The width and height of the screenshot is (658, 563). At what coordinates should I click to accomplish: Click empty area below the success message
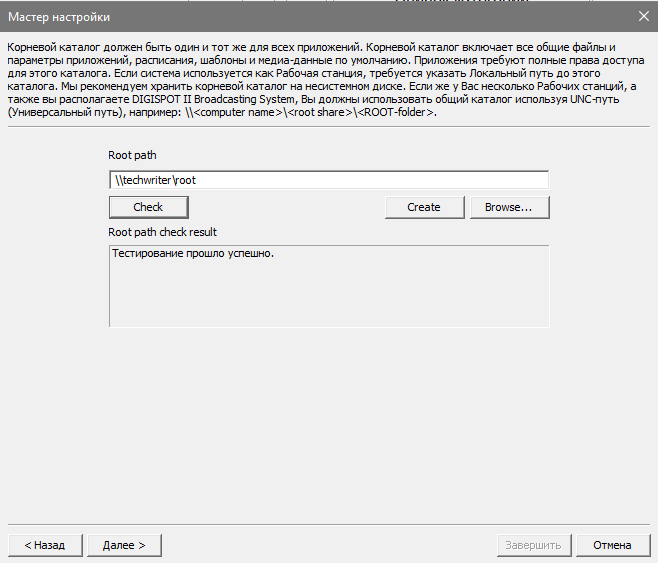point(328,298)
